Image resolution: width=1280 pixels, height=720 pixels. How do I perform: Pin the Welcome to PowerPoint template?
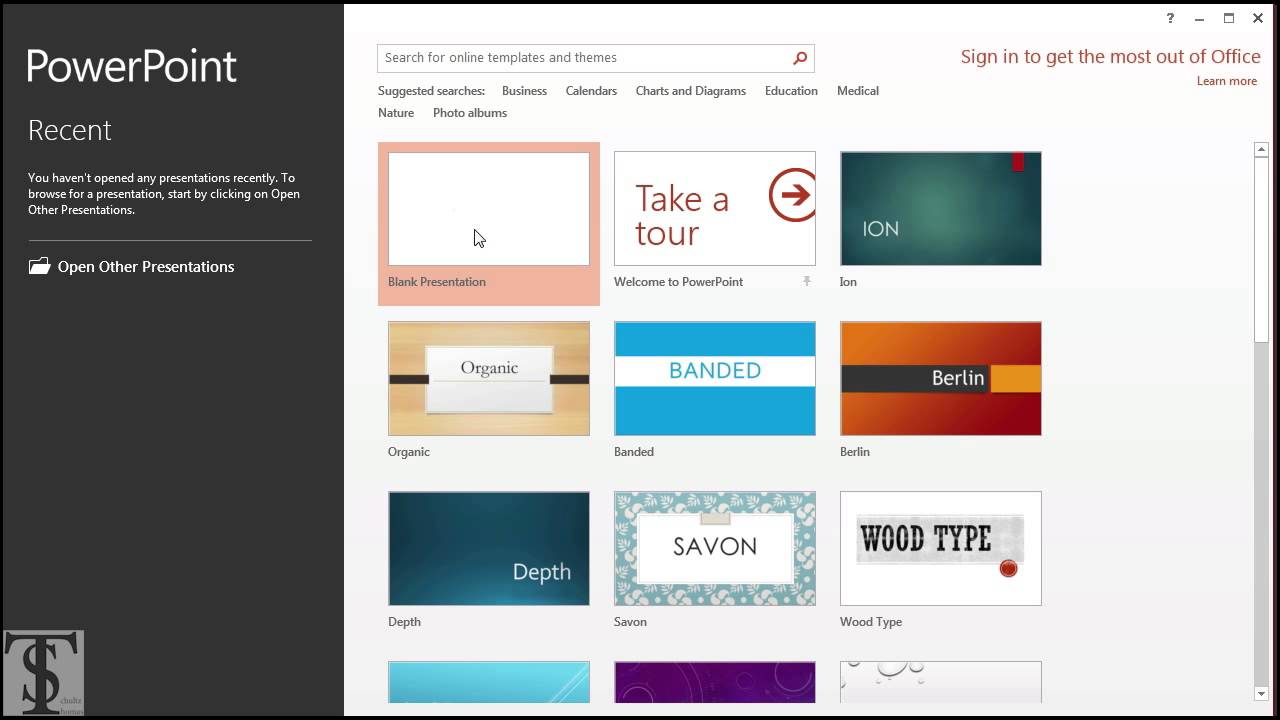[806, 282]
